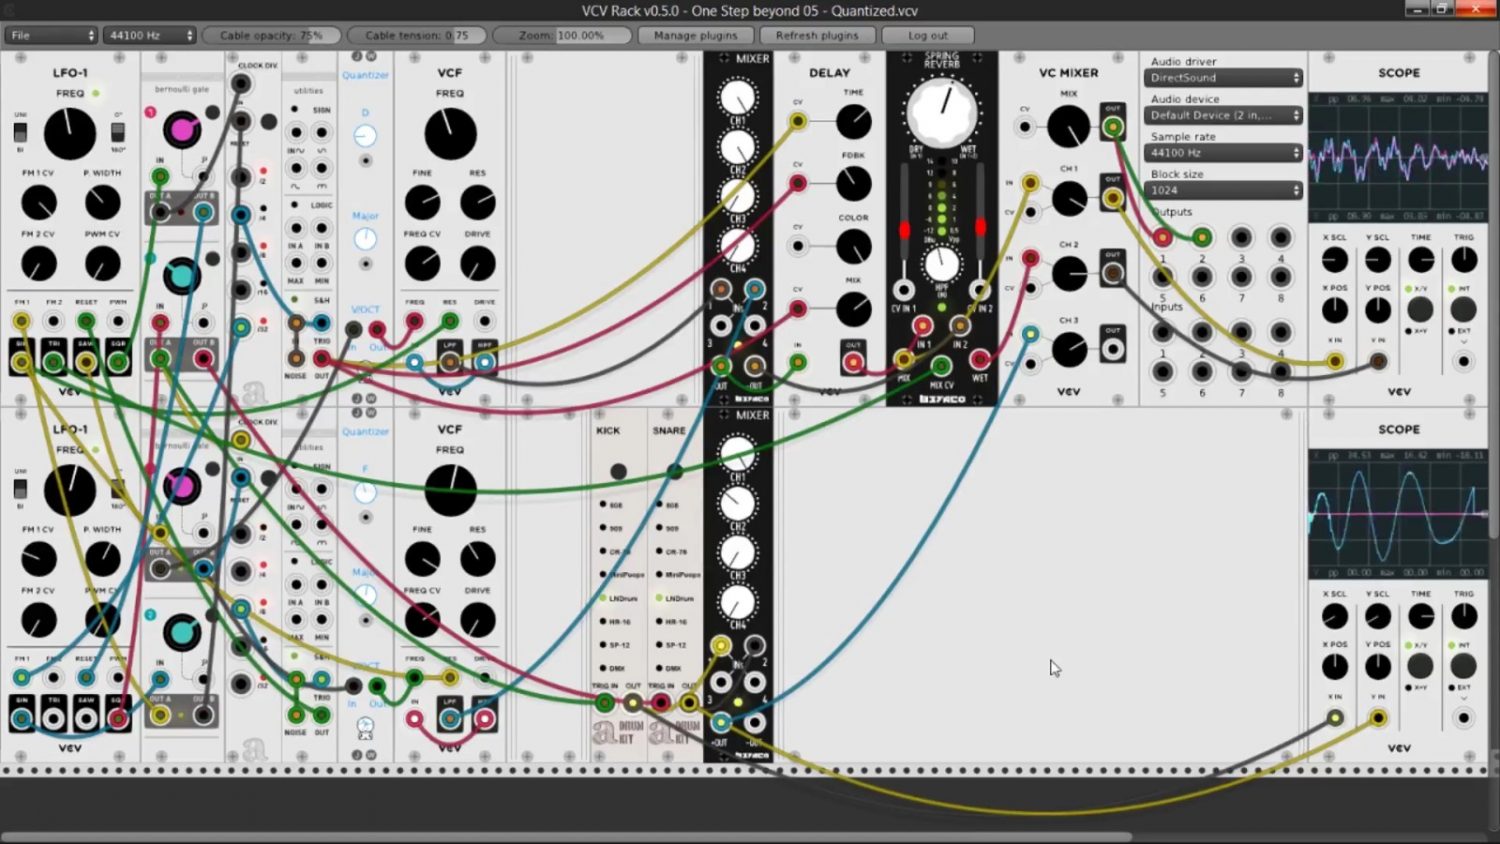Click the Cable tension slider
The height and width of the screenshot is (844, 1500).
[417, 35]
